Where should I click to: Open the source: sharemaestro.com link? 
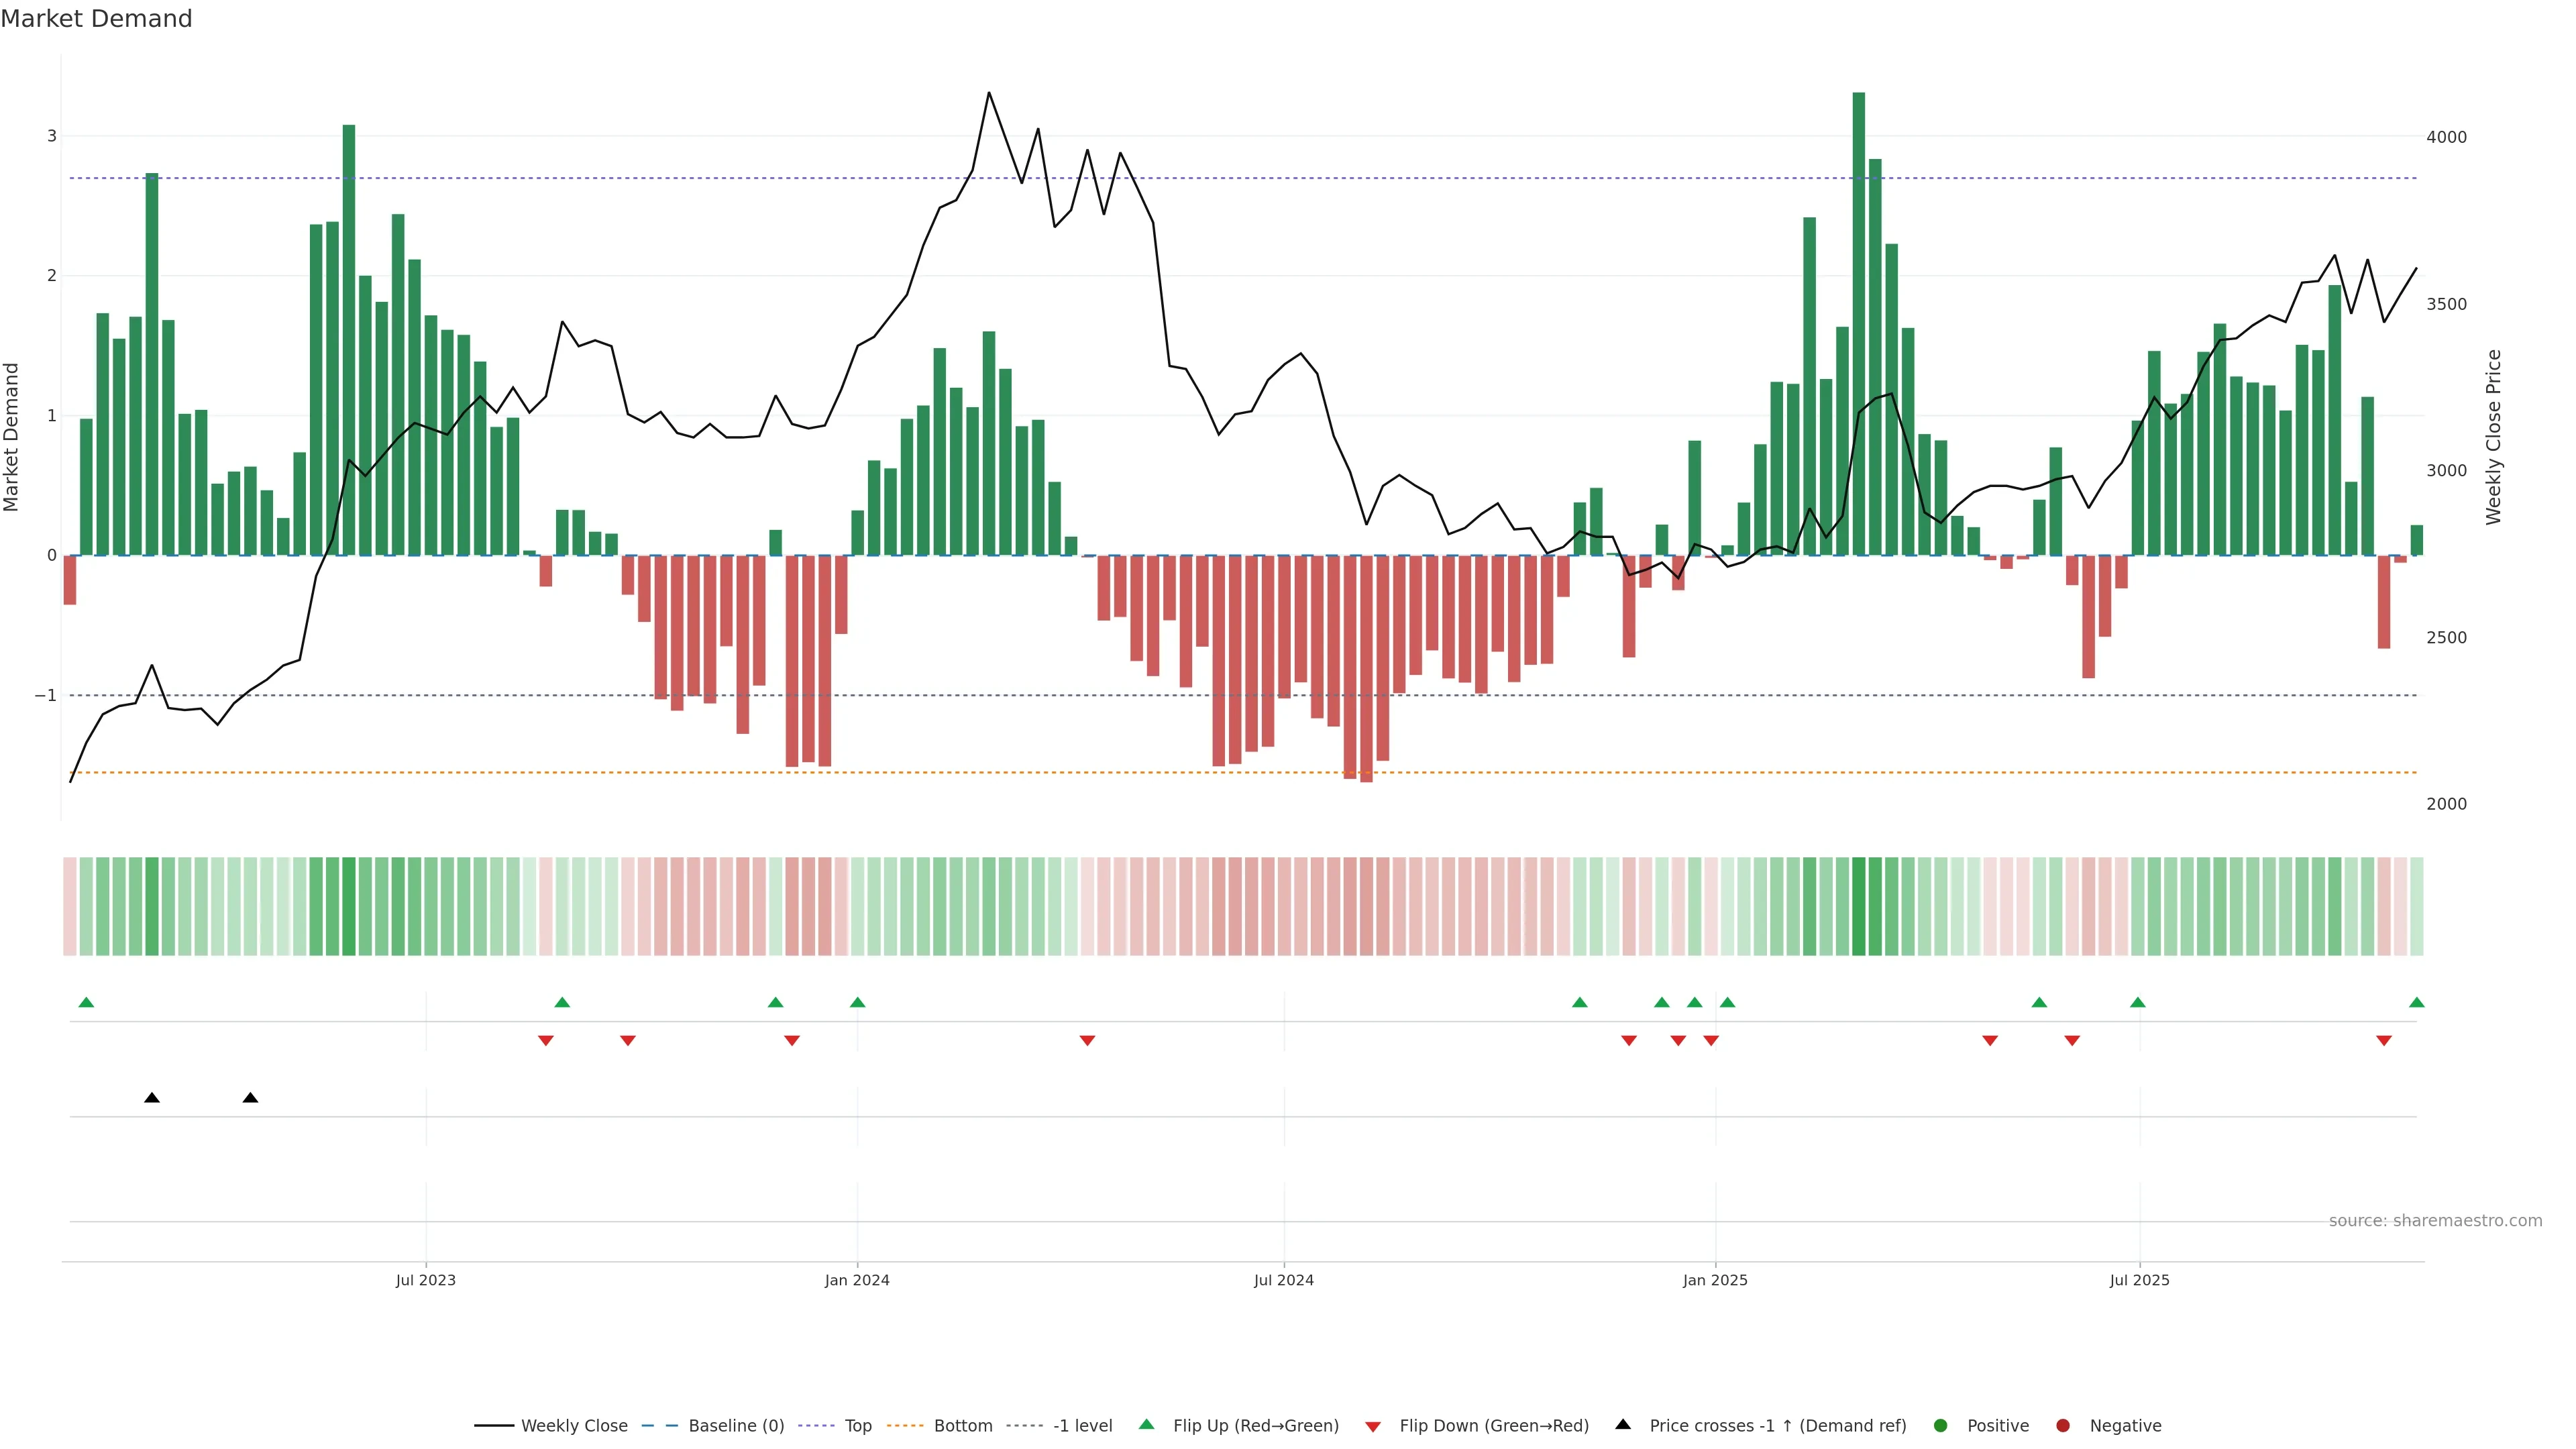[x=2435, y=1221]
